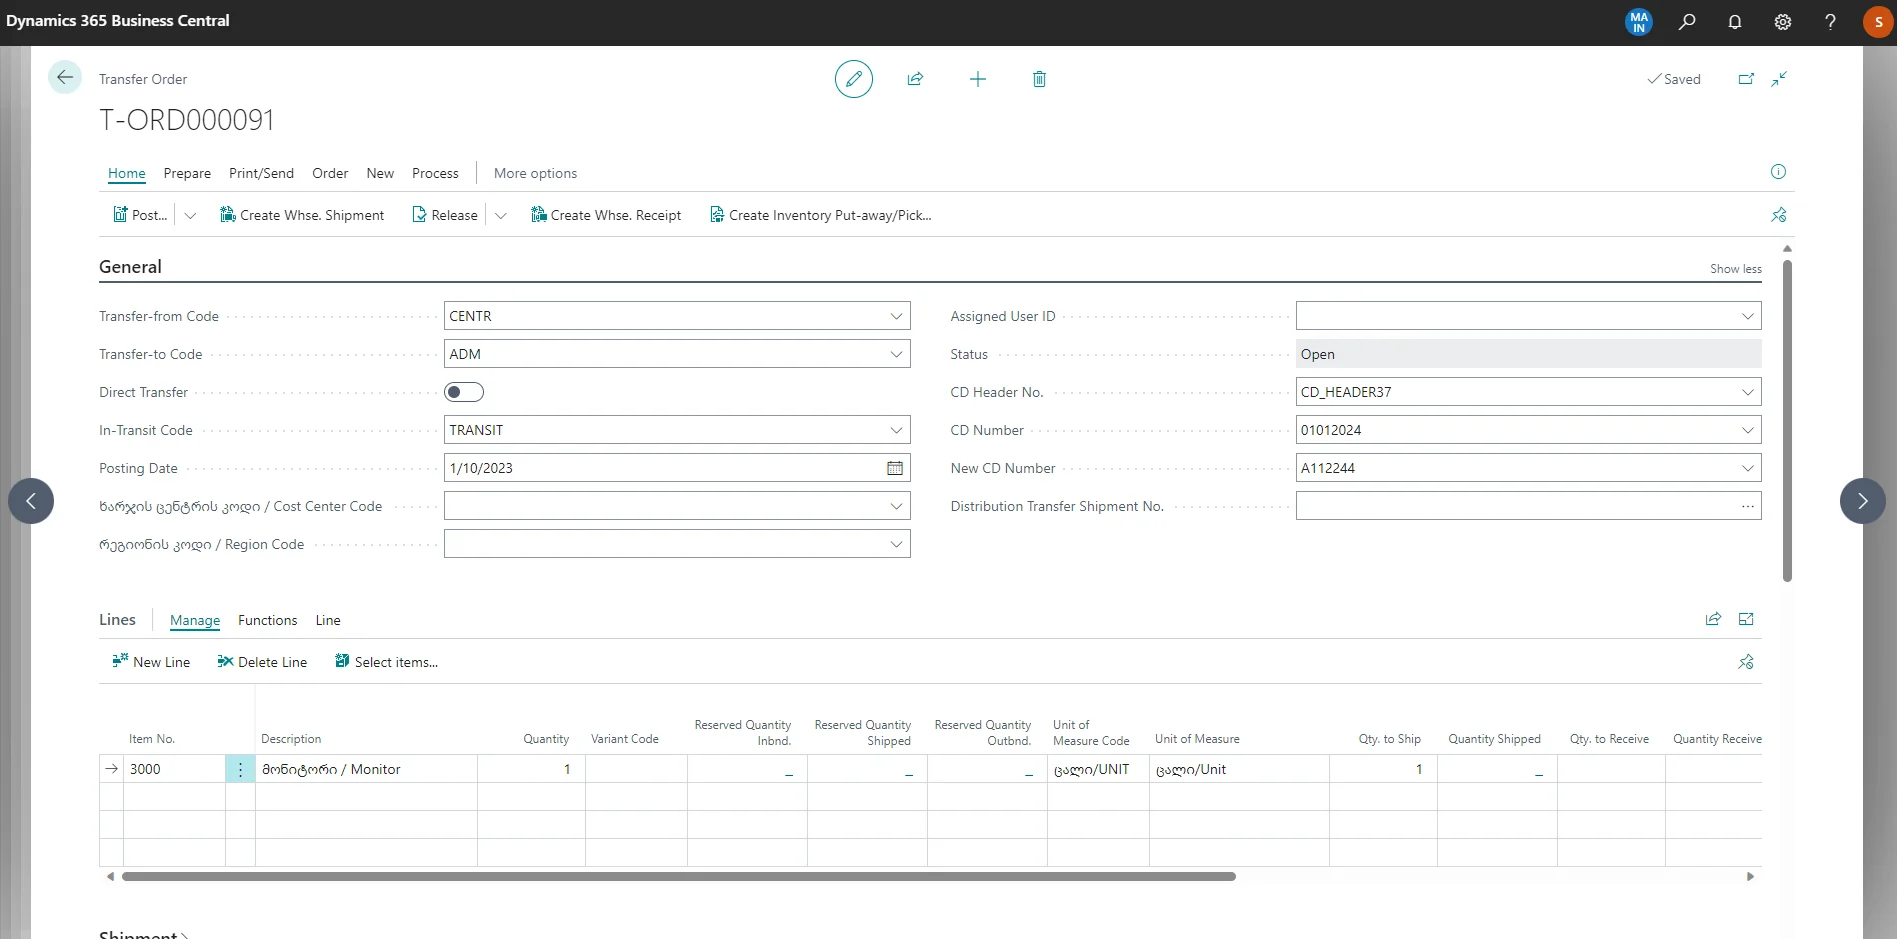The width and height of the screenshot is (1897, 939).
Task: Delete the transfer order via trash icon
Action: (x=1039, y=79)
